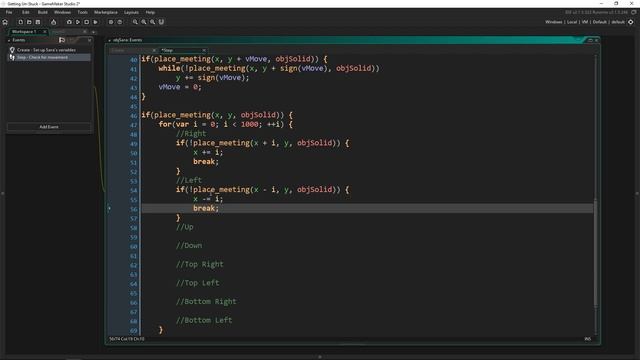This screenshot has width=640, height=360.
Task: Click line number 46 in gutter
Action: [x=133, y=116]
